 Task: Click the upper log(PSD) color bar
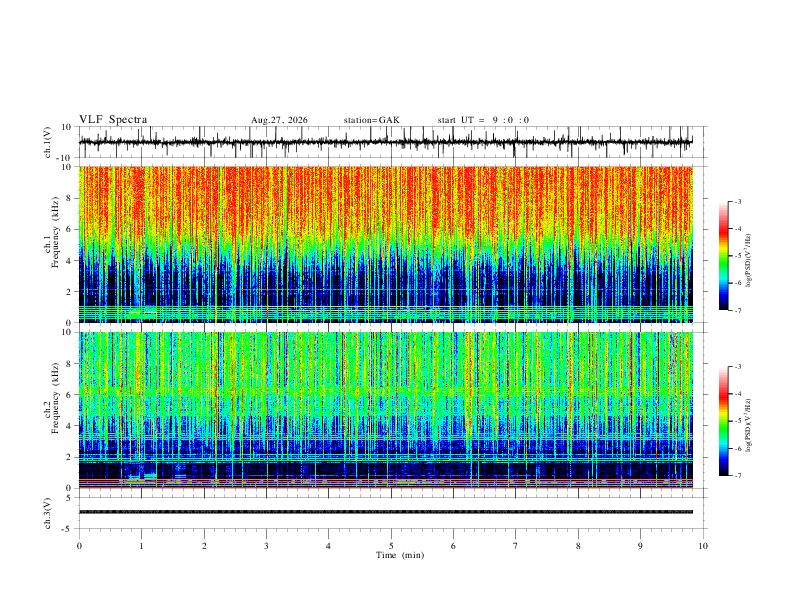[723, 256]
